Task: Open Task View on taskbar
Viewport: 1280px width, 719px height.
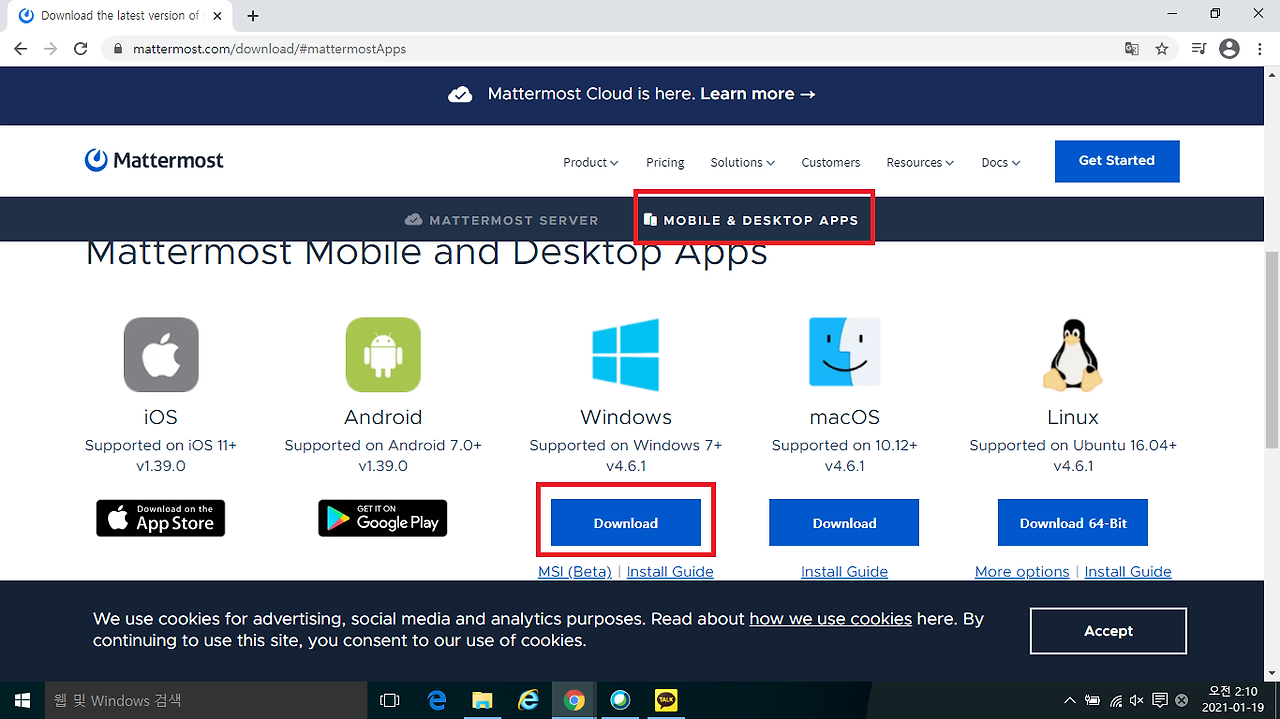Action: [390, 701]
